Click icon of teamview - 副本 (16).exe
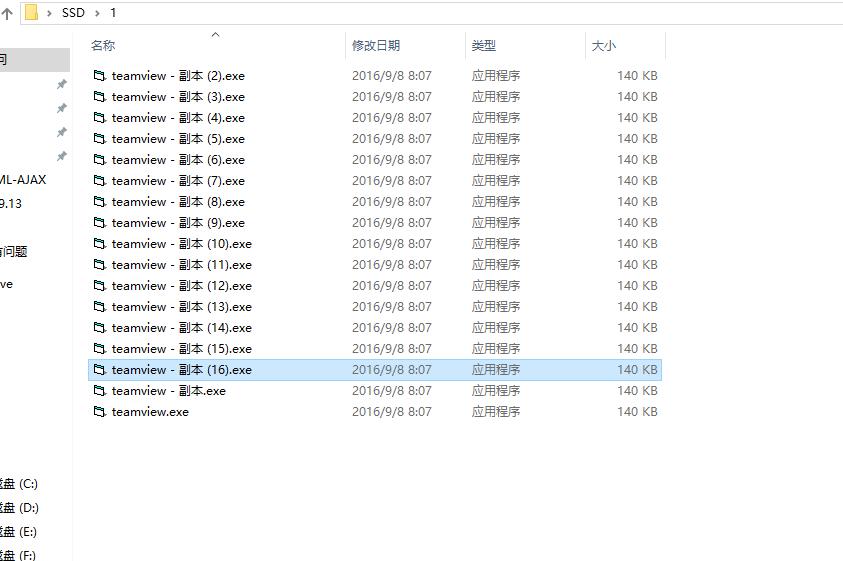 [99, 370]
